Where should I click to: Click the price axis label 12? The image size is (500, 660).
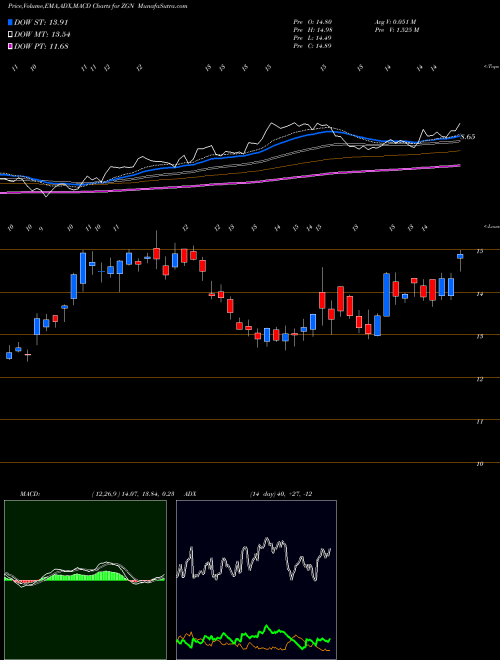tap(479, 379)
